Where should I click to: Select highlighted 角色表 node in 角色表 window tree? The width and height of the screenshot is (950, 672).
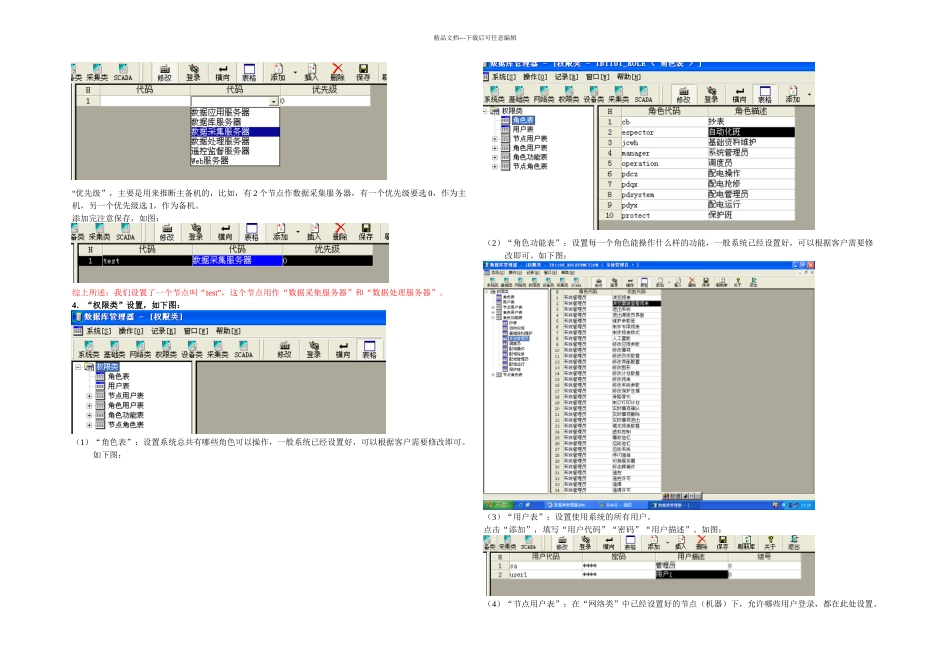(523, 121)
